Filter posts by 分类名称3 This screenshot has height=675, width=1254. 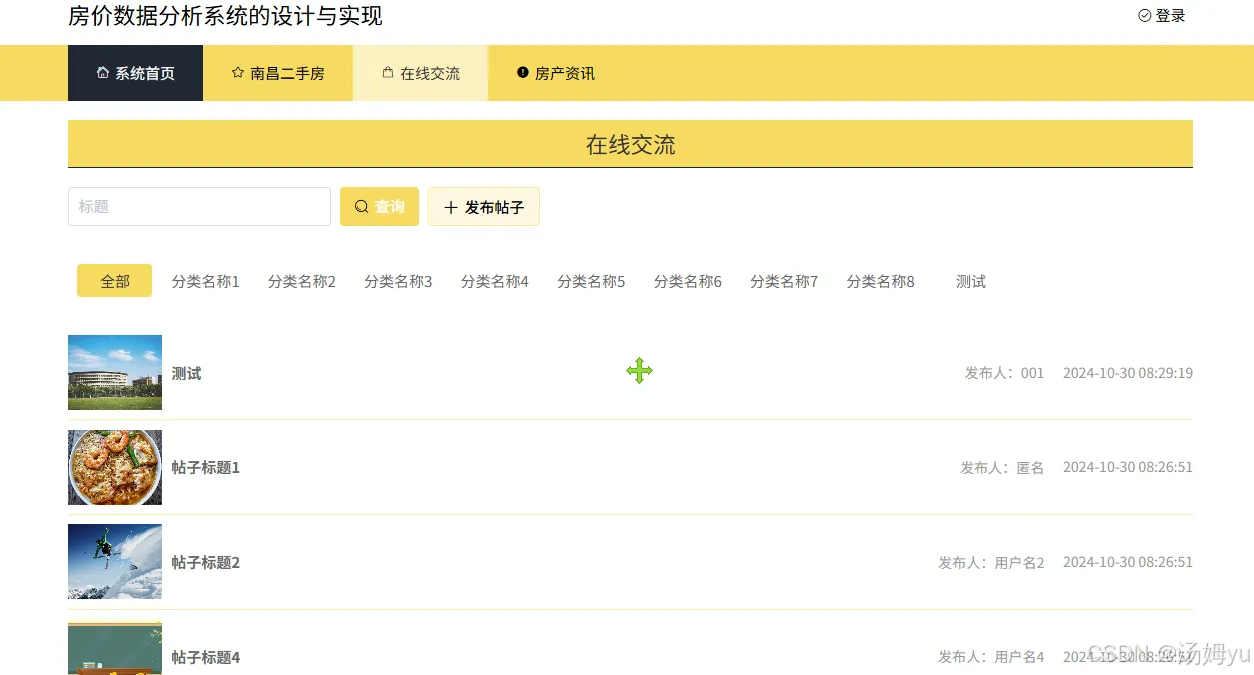[398, 282]
